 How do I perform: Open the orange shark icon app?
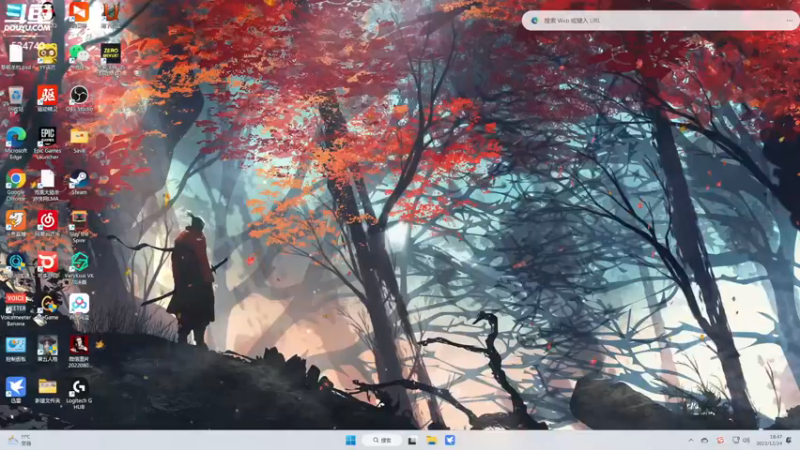[x=16, y=224]
